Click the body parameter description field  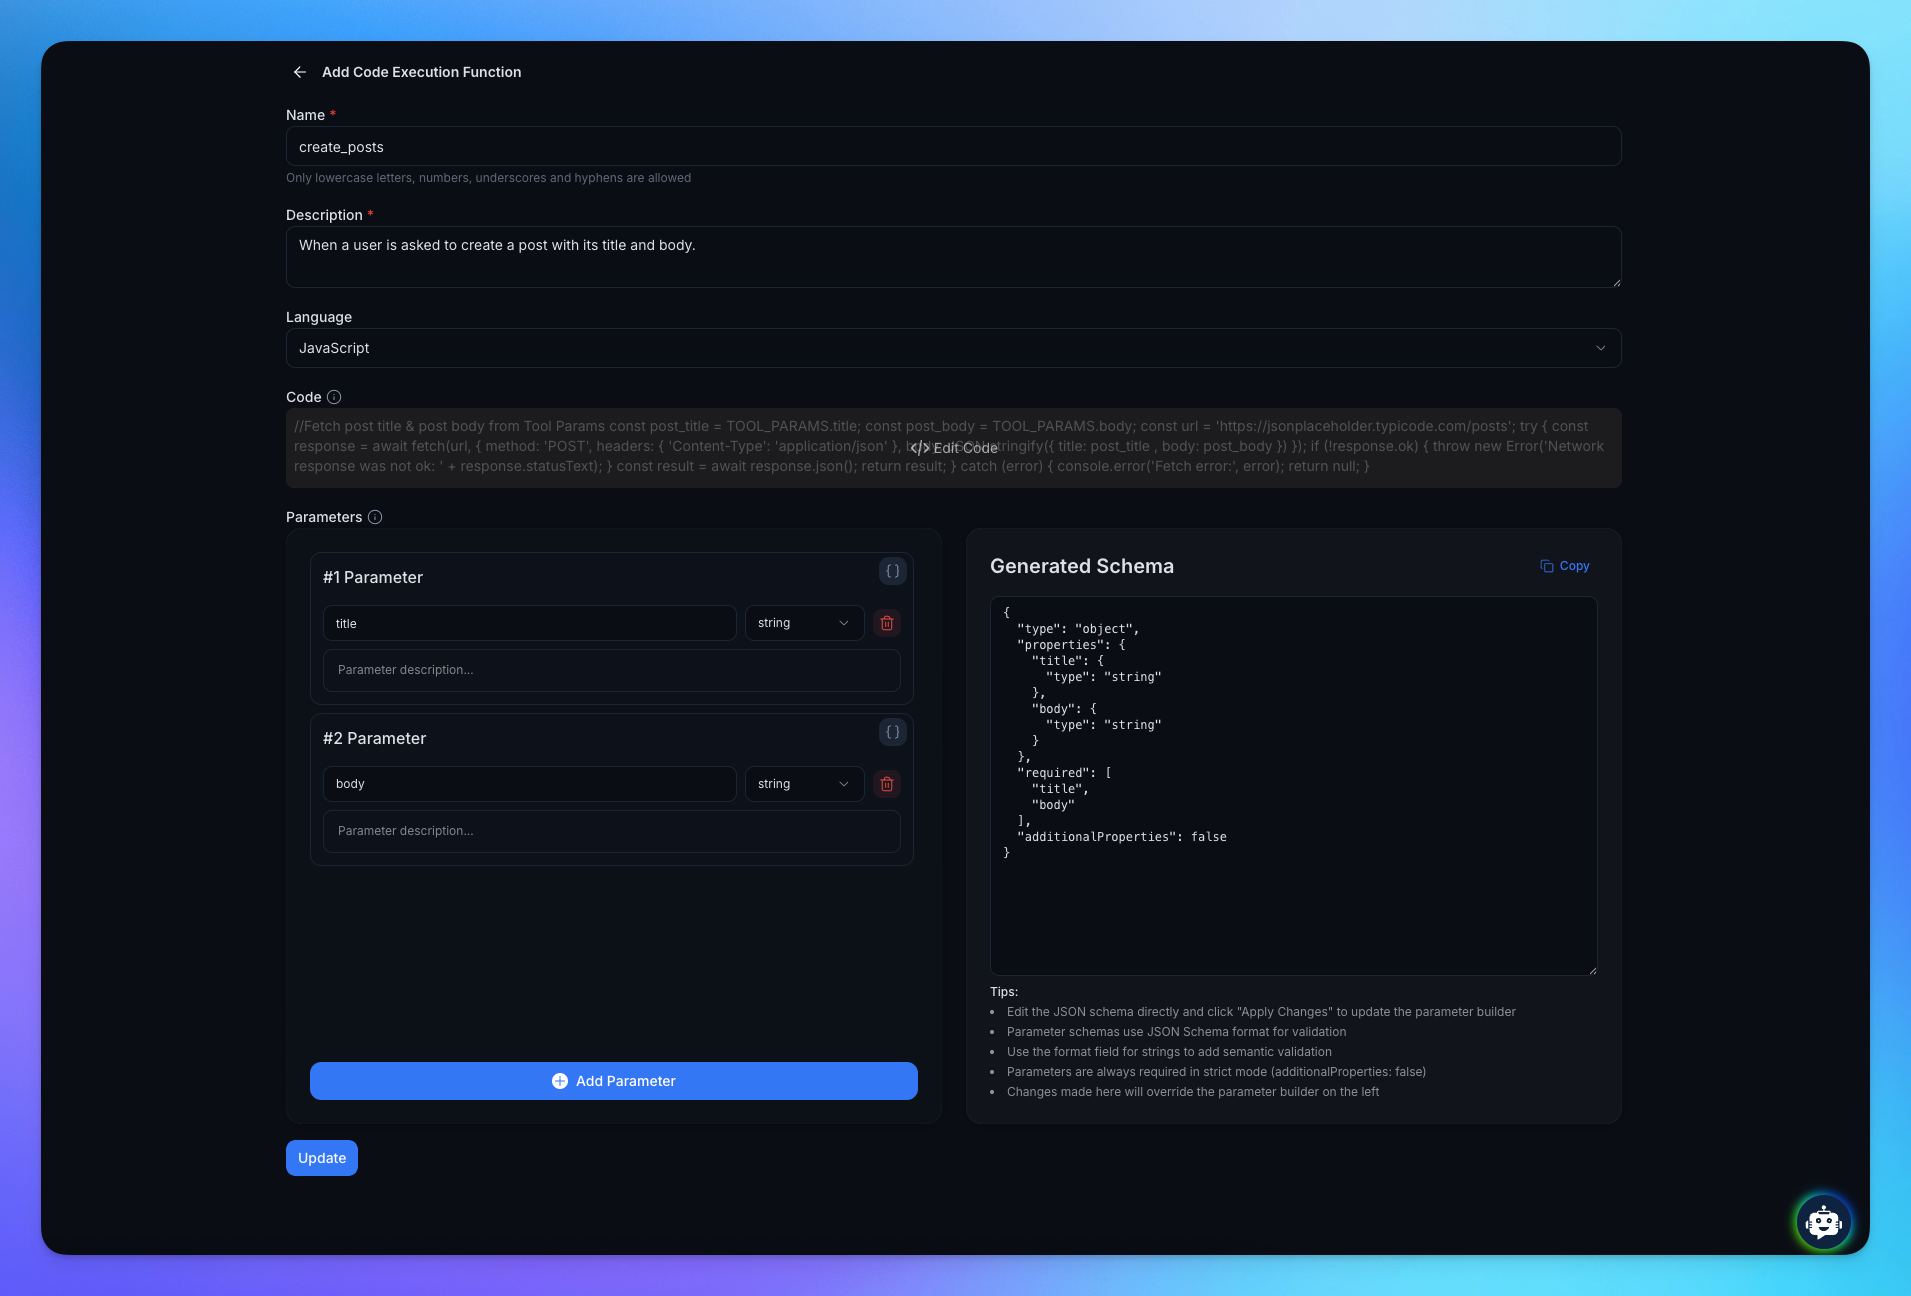tap(611, 831)
